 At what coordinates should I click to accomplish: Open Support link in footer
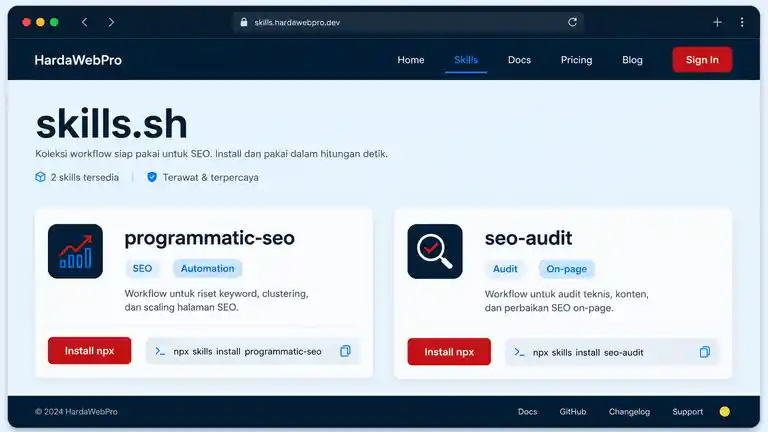(688, 411)
